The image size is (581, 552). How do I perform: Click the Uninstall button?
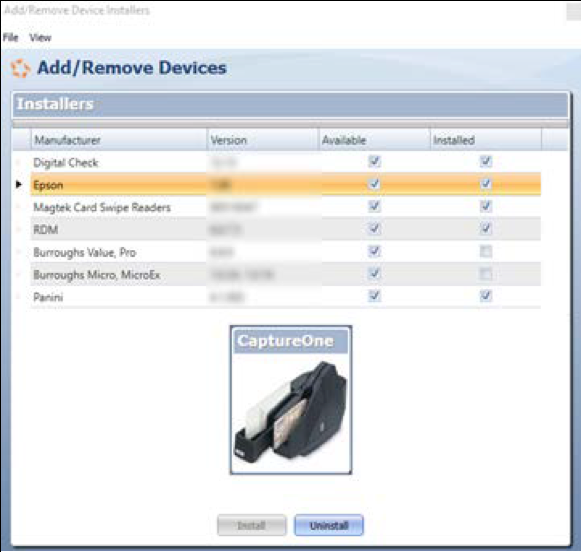coord(329,525)
